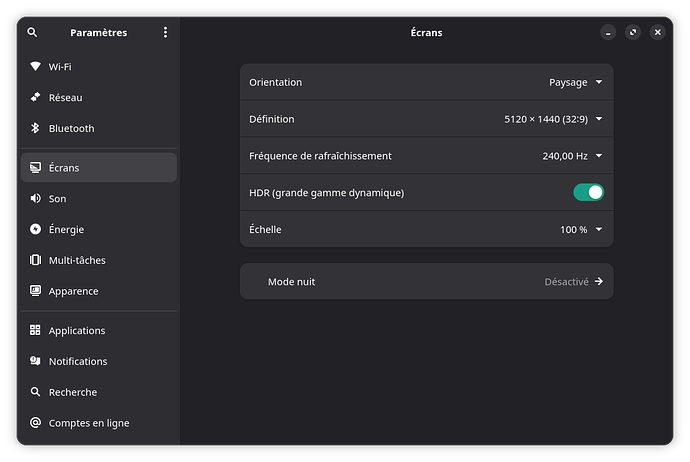Image resolution: width=690 pixels, height=462 pixels.
Task: Click the Notifications bell icon
Action: pos(35,361)
